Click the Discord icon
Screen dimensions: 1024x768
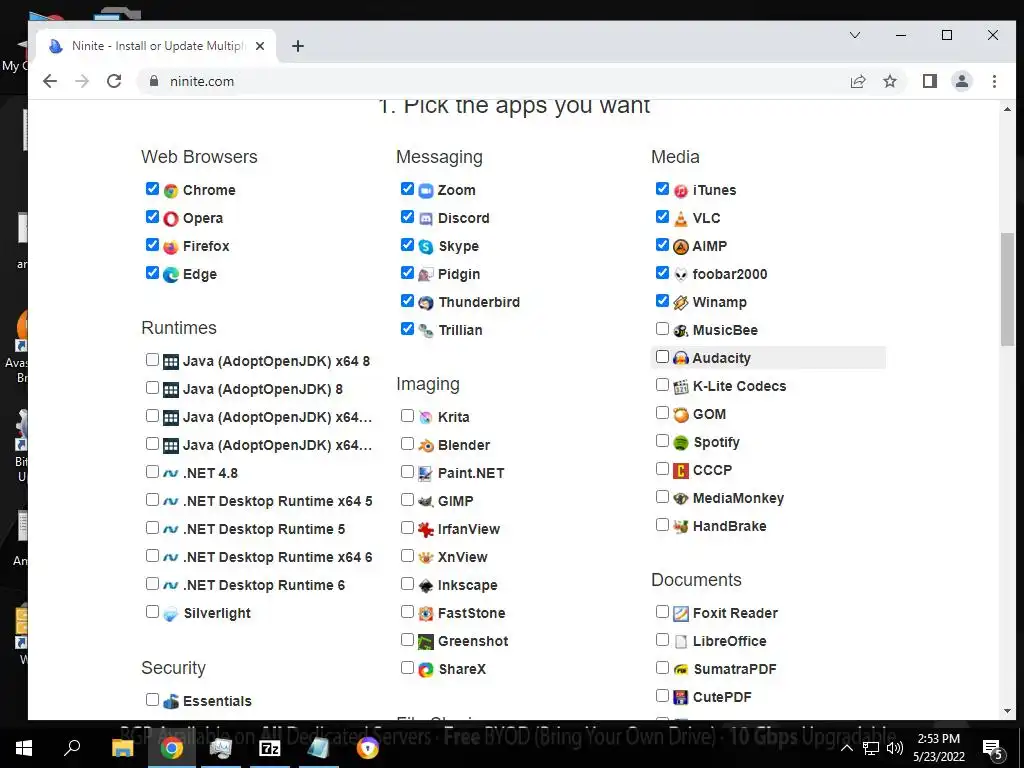click(x=426, y=219)
